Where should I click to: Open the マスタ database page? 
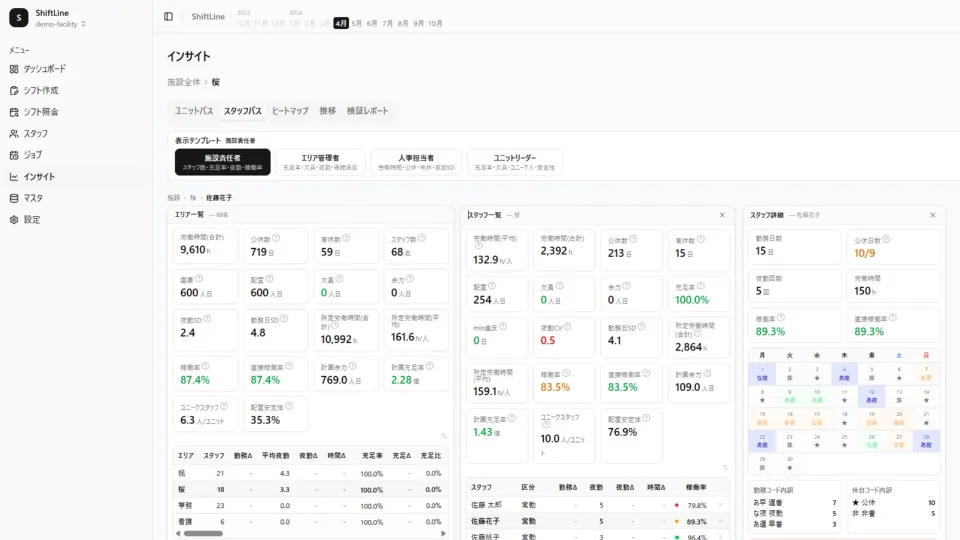click(32, 198)
